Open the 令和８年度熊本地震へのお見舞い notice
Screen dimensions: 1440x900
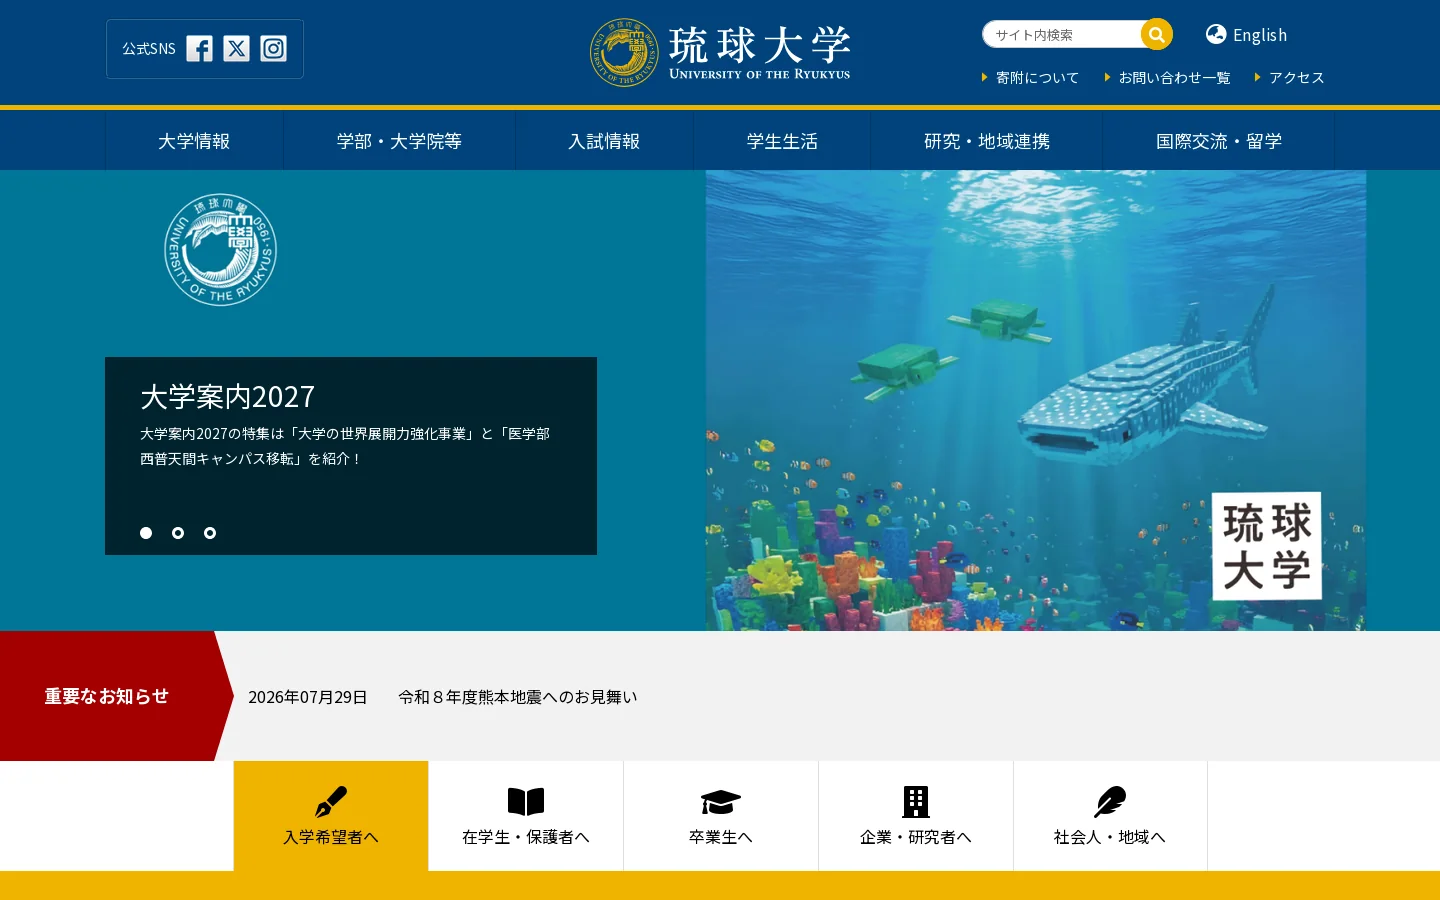click(517, 697)
